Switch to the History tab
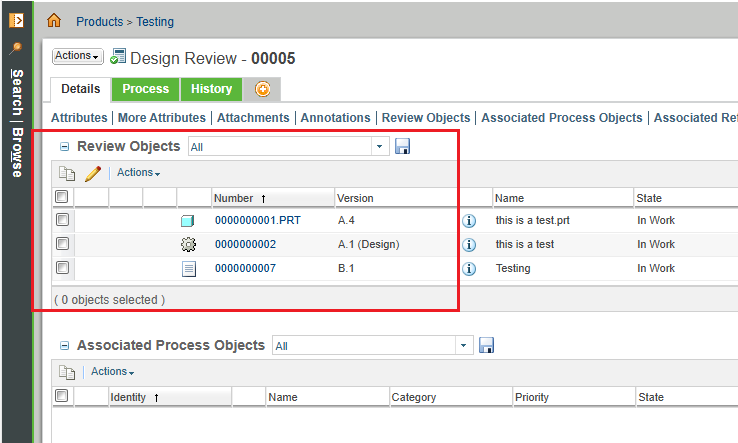This screenshot has width=738, height=443. [211, 89]
